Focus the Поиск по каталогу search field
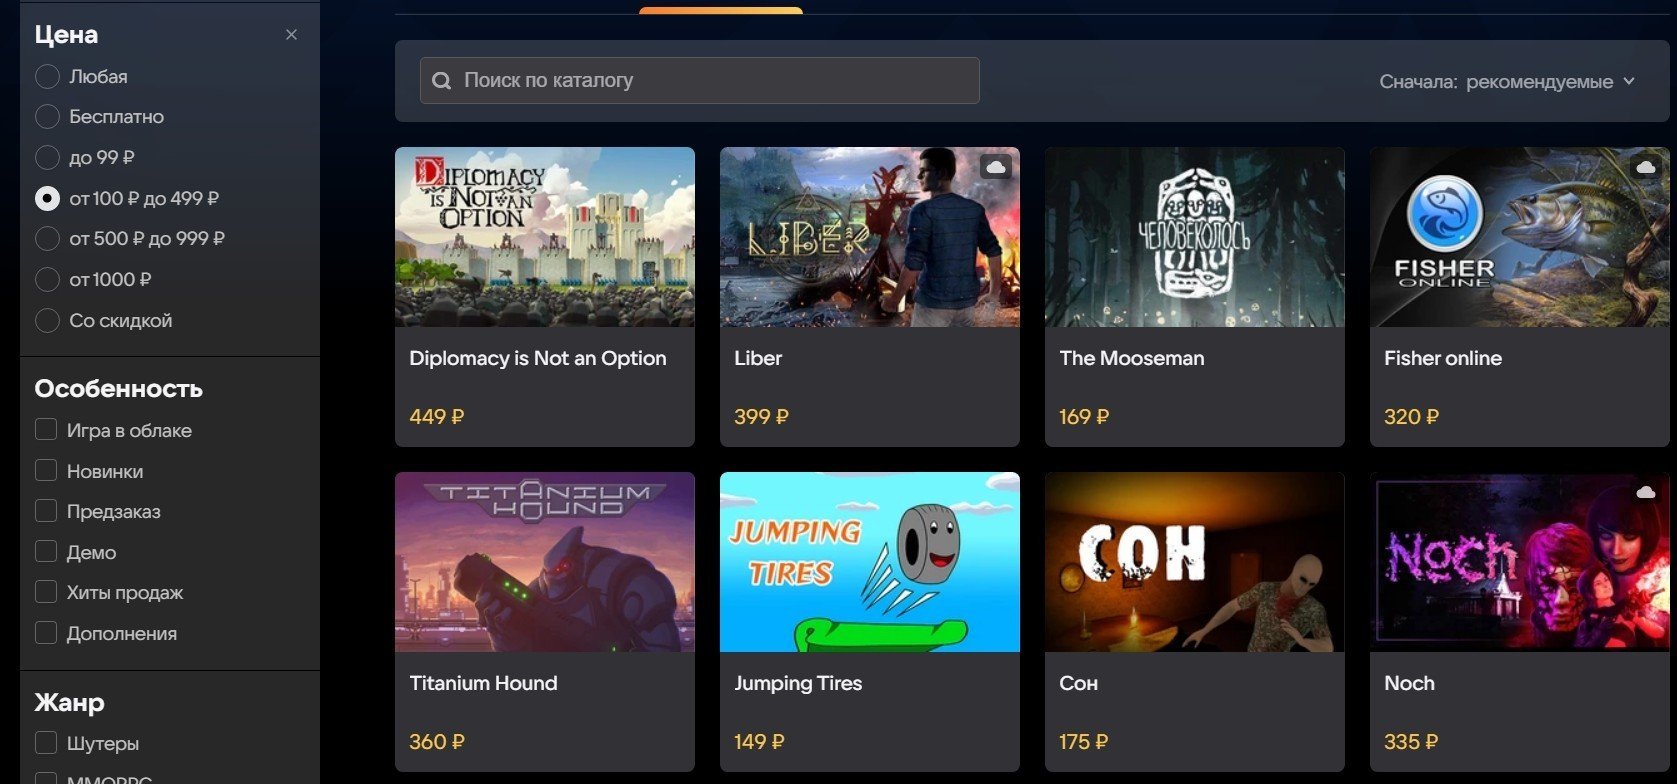 pyautogui.click(x=700, y=80)
